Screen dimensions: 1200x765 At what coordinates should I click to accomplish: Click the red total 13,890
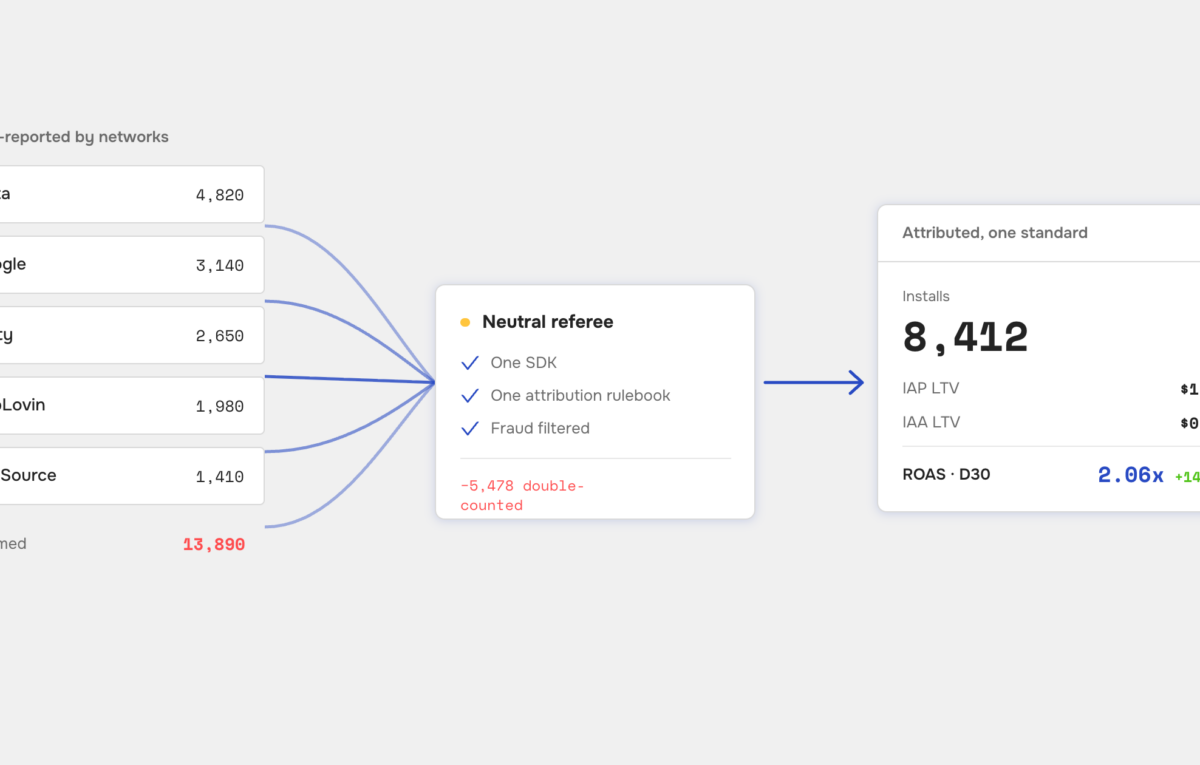[214, 545]
